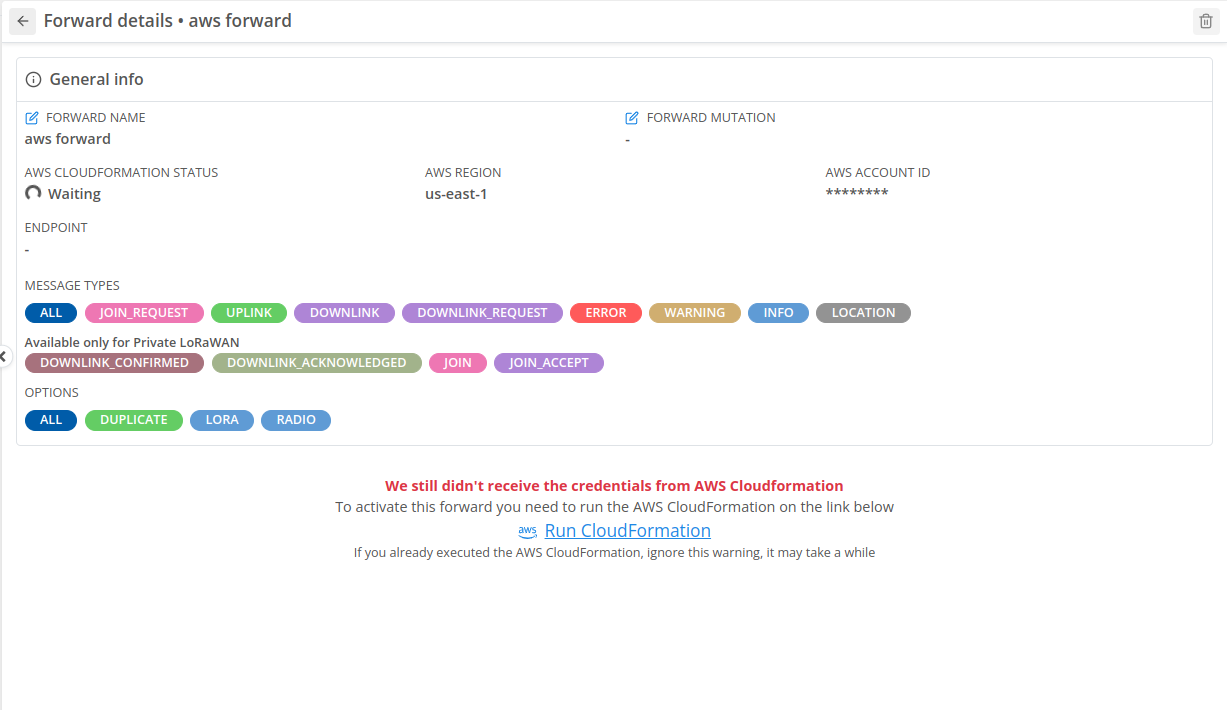Screen dimensions: 1227x710
Task: Go back using the arrow button
Action: pos(23,21)
